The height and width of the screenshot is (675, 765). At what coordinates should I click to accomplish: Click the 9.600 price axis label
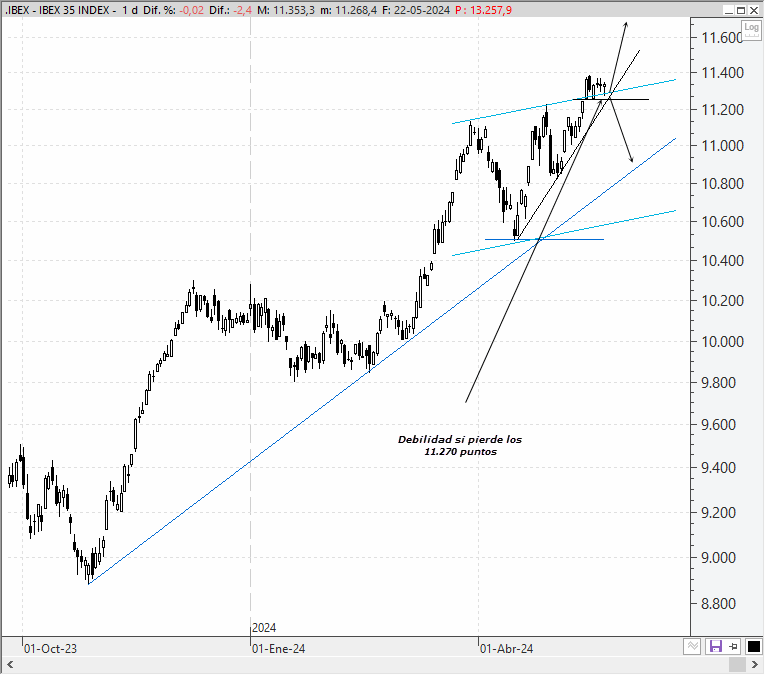[718, 424]
